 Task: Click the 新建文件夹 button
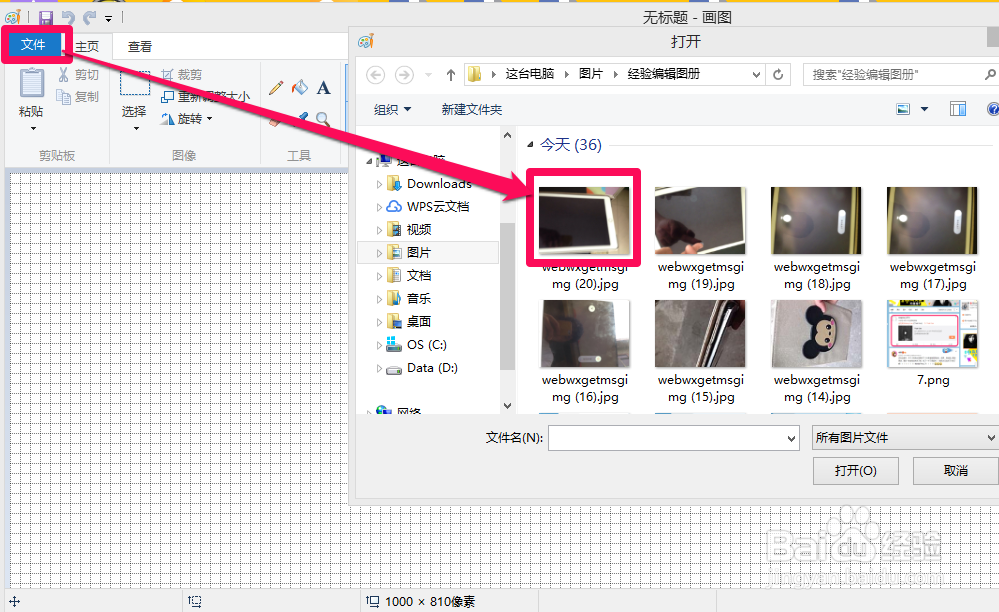[471, 110]
